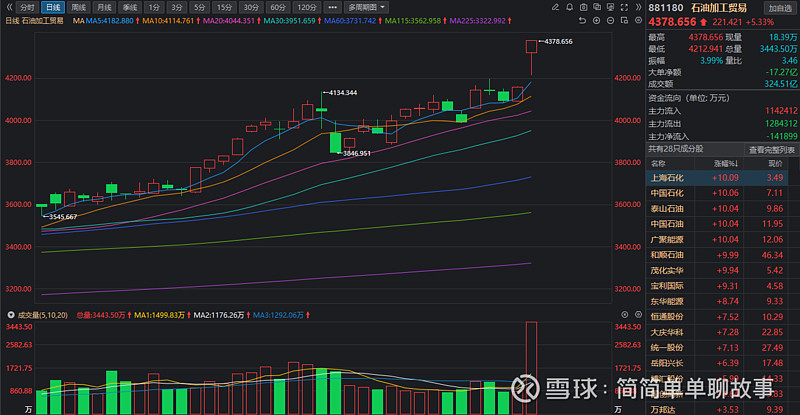Viewport: 800px width, 415px height.
Task: Click 查看完整列表 button
Action: pyautogui.click(x=771, y=150)
